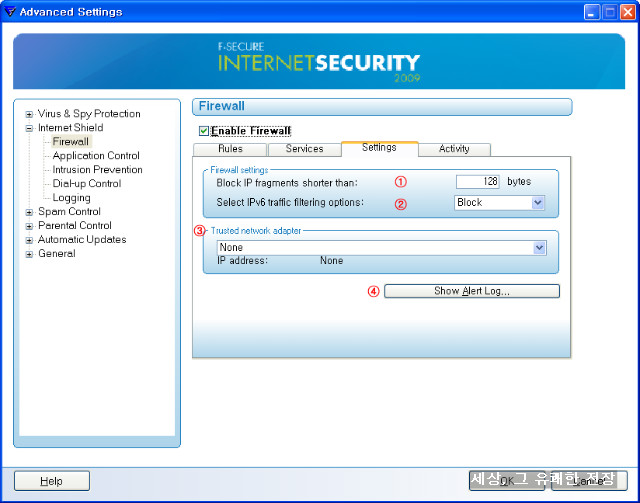This screenshot has width=640, height=503.
Task: Click the F-Secure title bar icon
Action: click(x=10, y=12)
